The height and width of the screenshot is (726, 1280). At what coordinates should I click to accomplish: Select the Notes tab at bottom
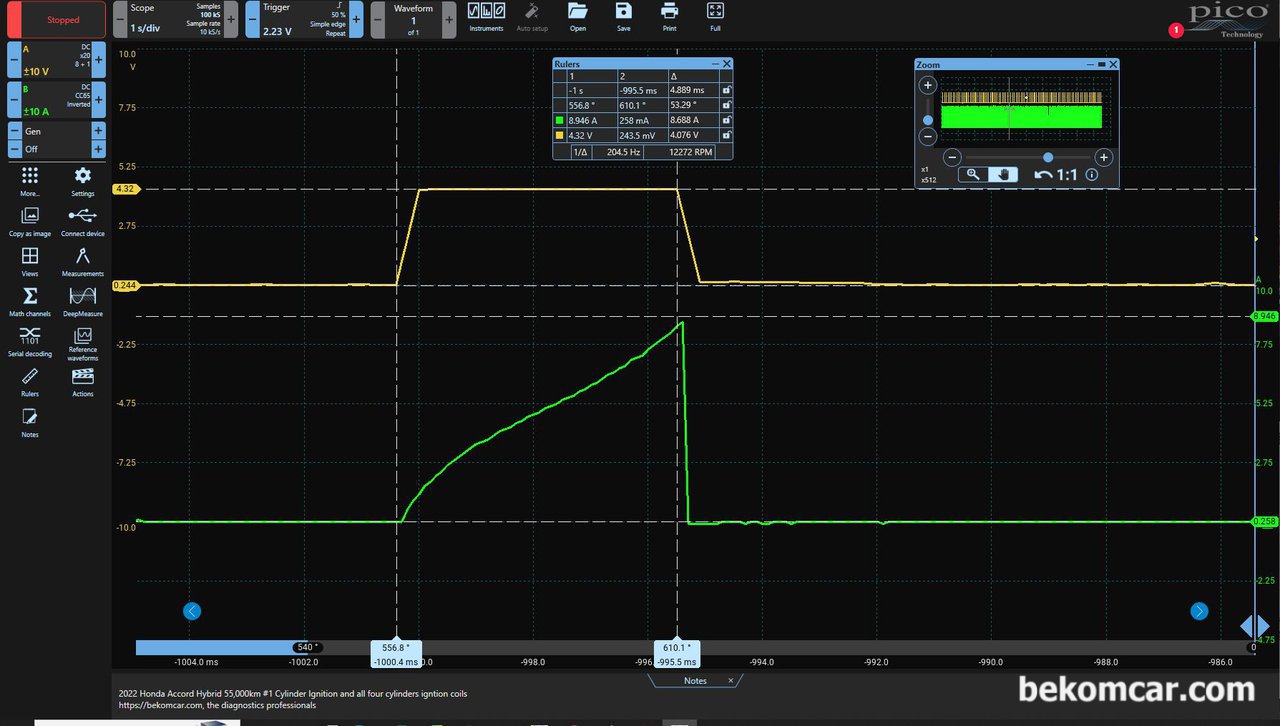(x=695, y=681)
